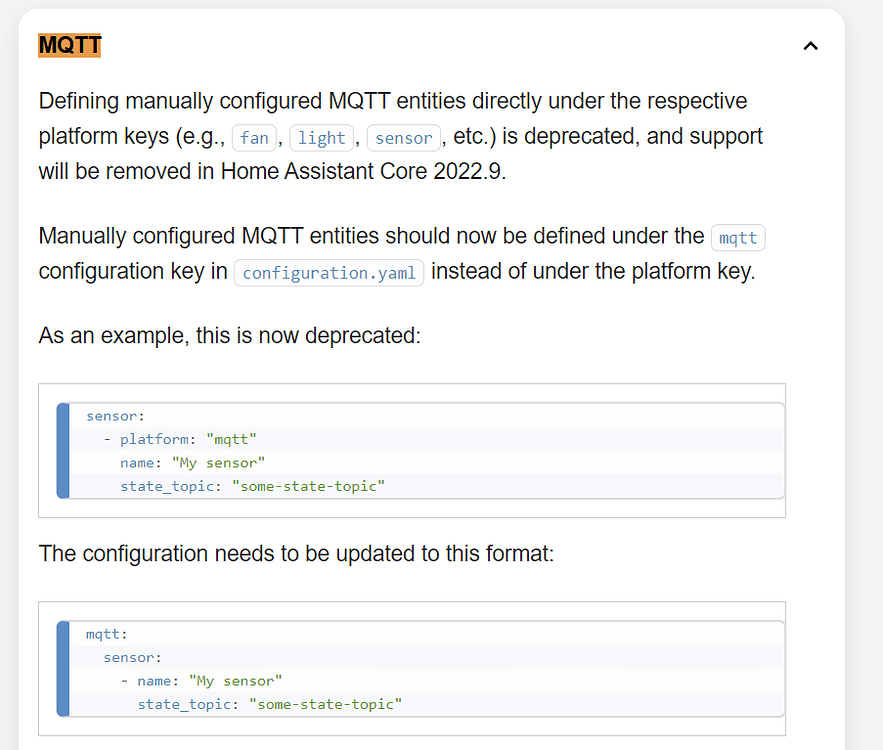Select the "light" inline code chip

pos(321,137)
